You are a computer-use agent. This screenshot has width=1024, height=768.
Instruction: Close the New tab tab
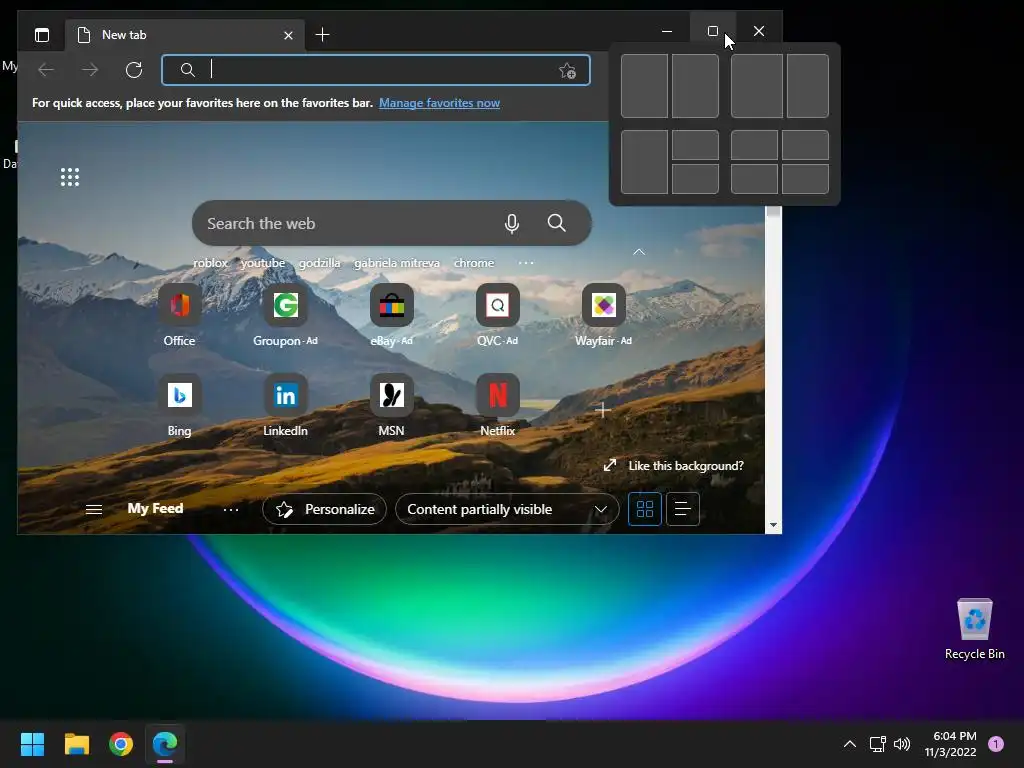[288, 35]
